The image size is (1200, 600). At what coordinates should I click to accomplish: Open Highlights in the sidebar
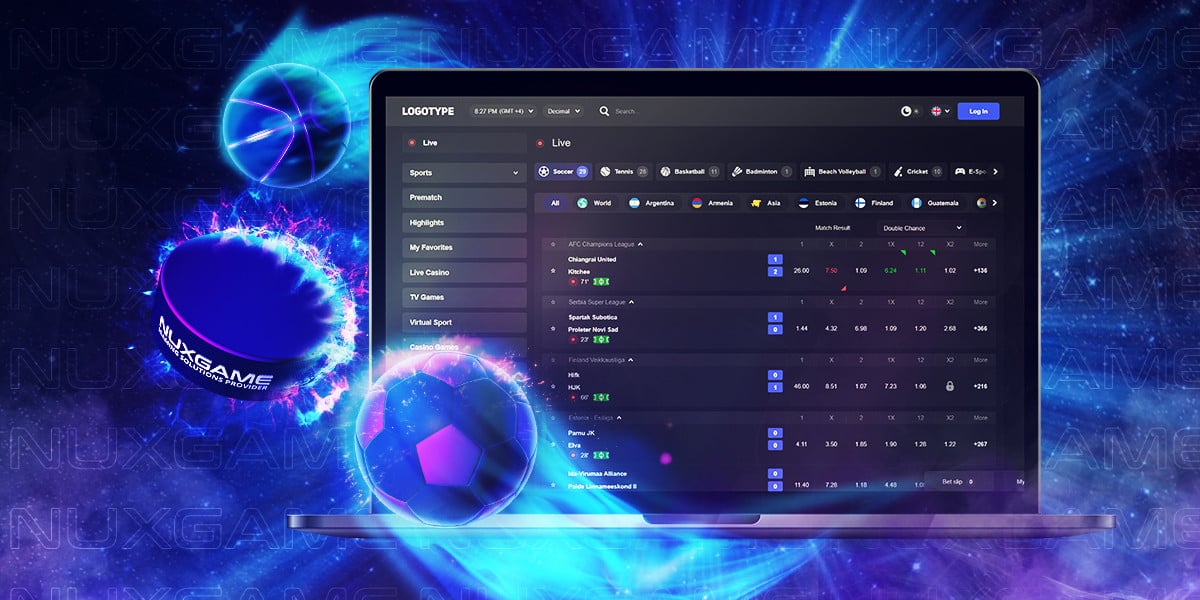click(x=464, y=223)
